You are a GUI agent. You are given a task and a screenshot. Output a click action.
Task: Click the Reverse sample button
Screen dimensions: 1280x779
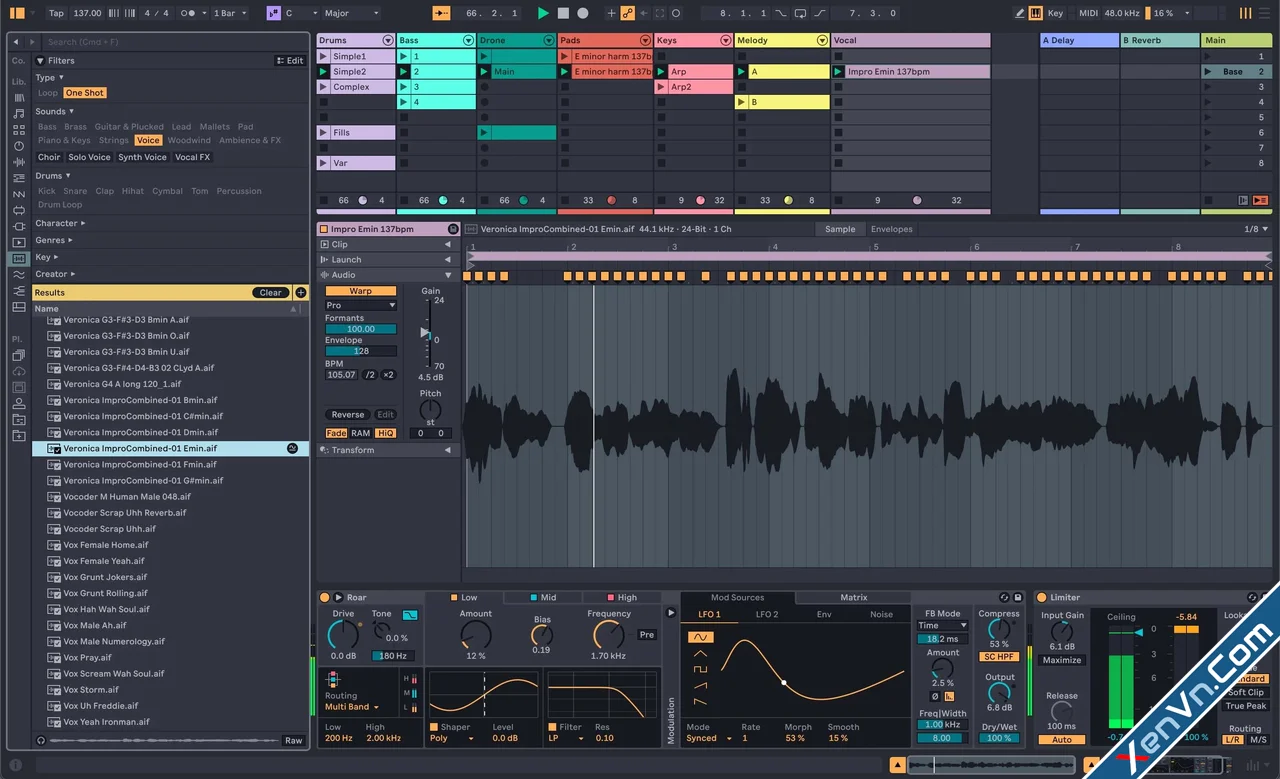[348, 415]
